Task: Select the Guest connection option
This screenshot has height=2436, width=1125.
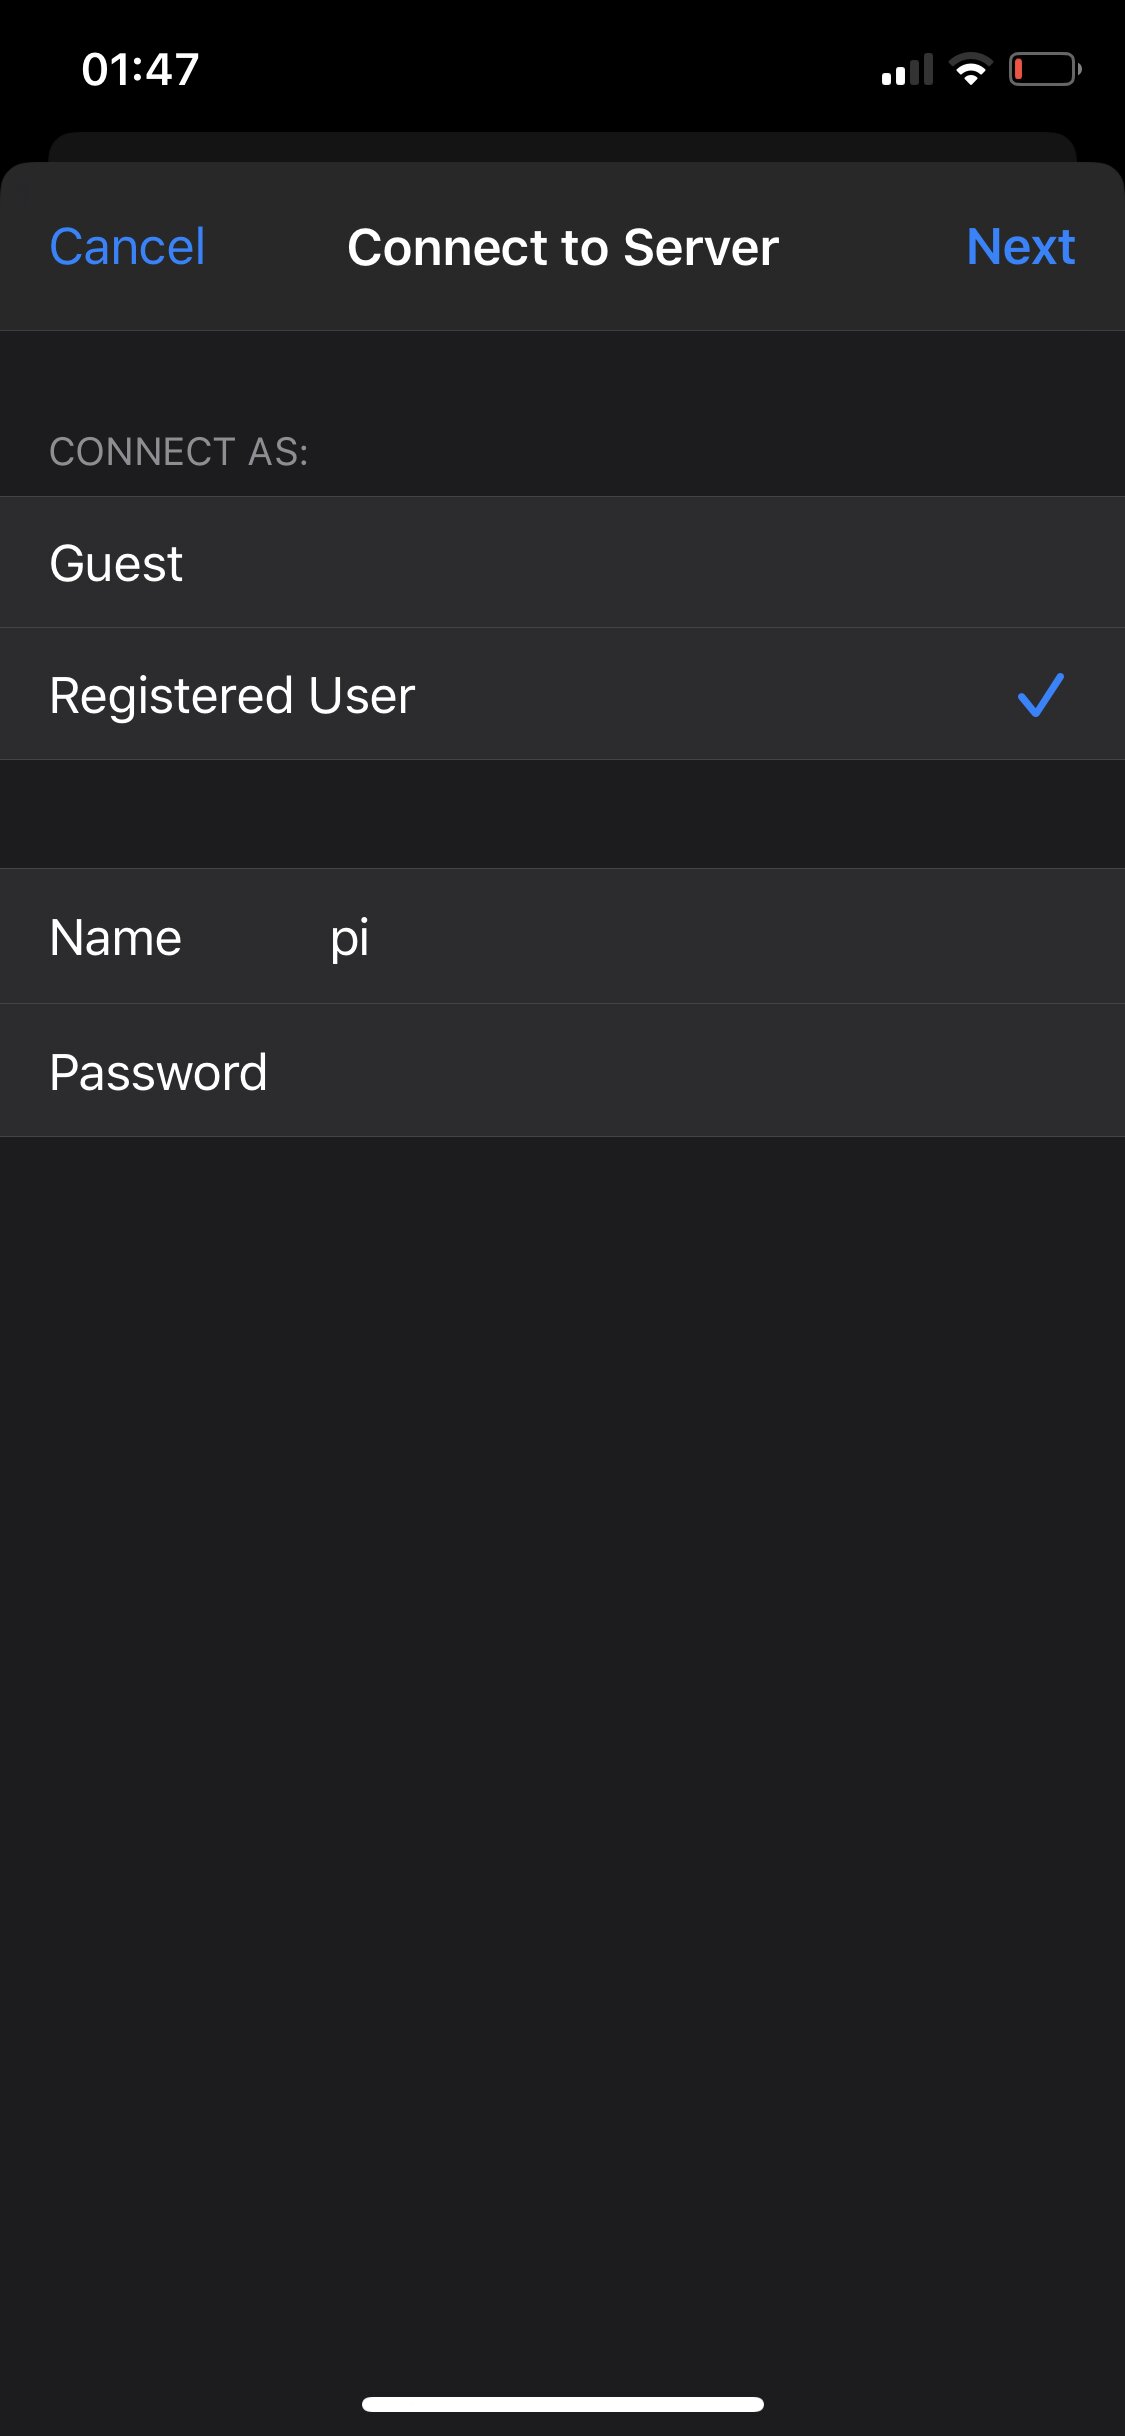Action: click(x=562, y=562)
